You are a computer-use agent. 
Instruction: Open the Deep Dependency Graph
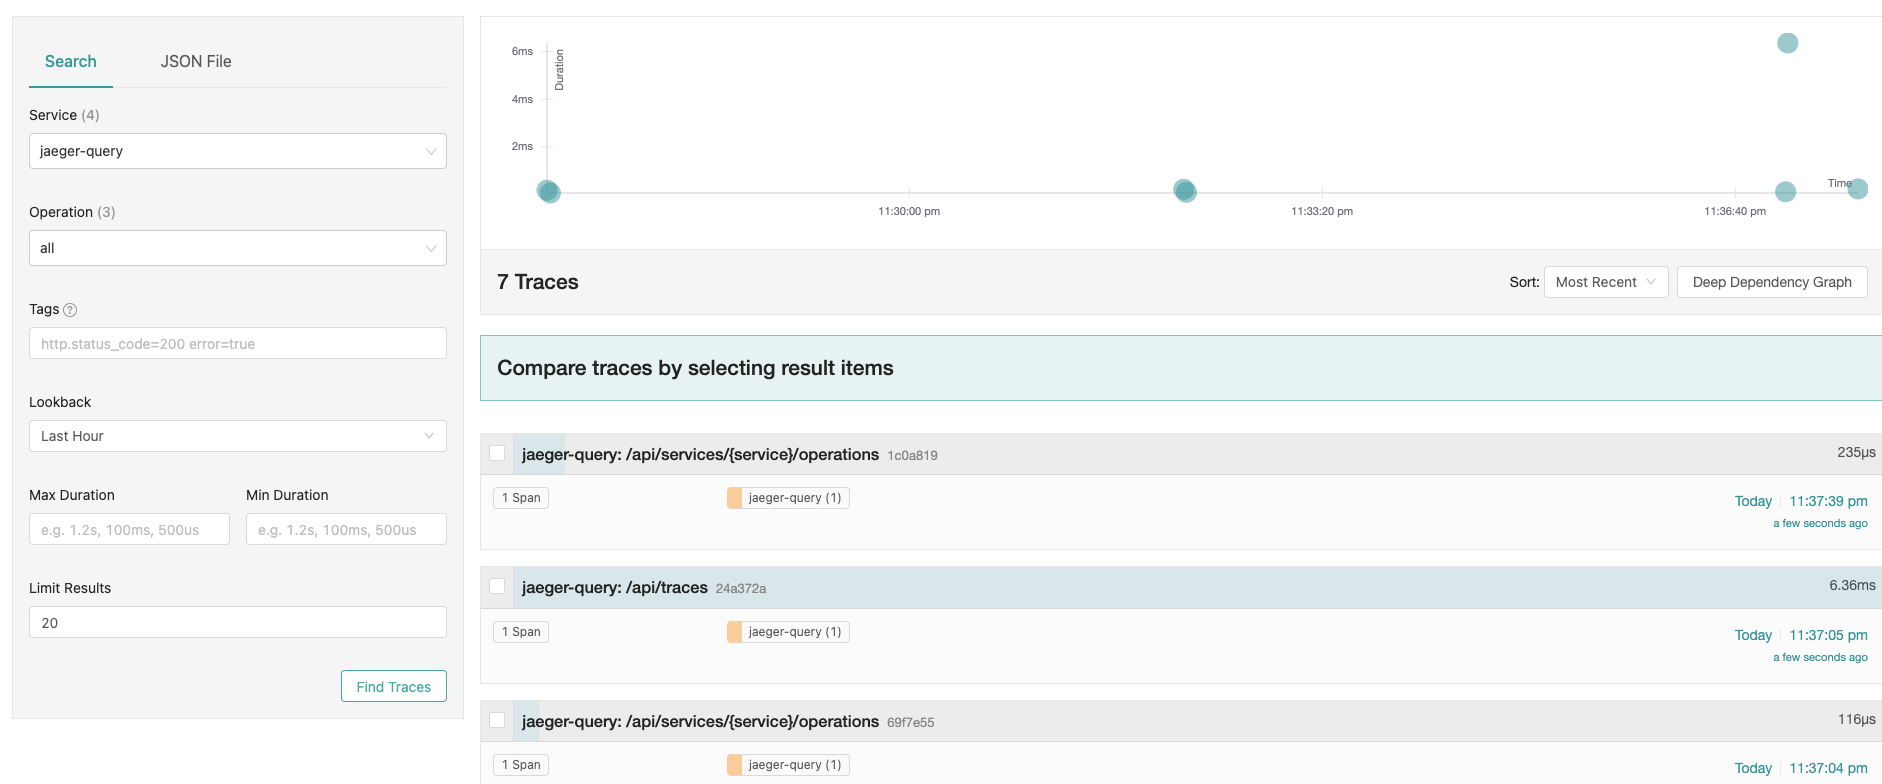(1772, 282)
